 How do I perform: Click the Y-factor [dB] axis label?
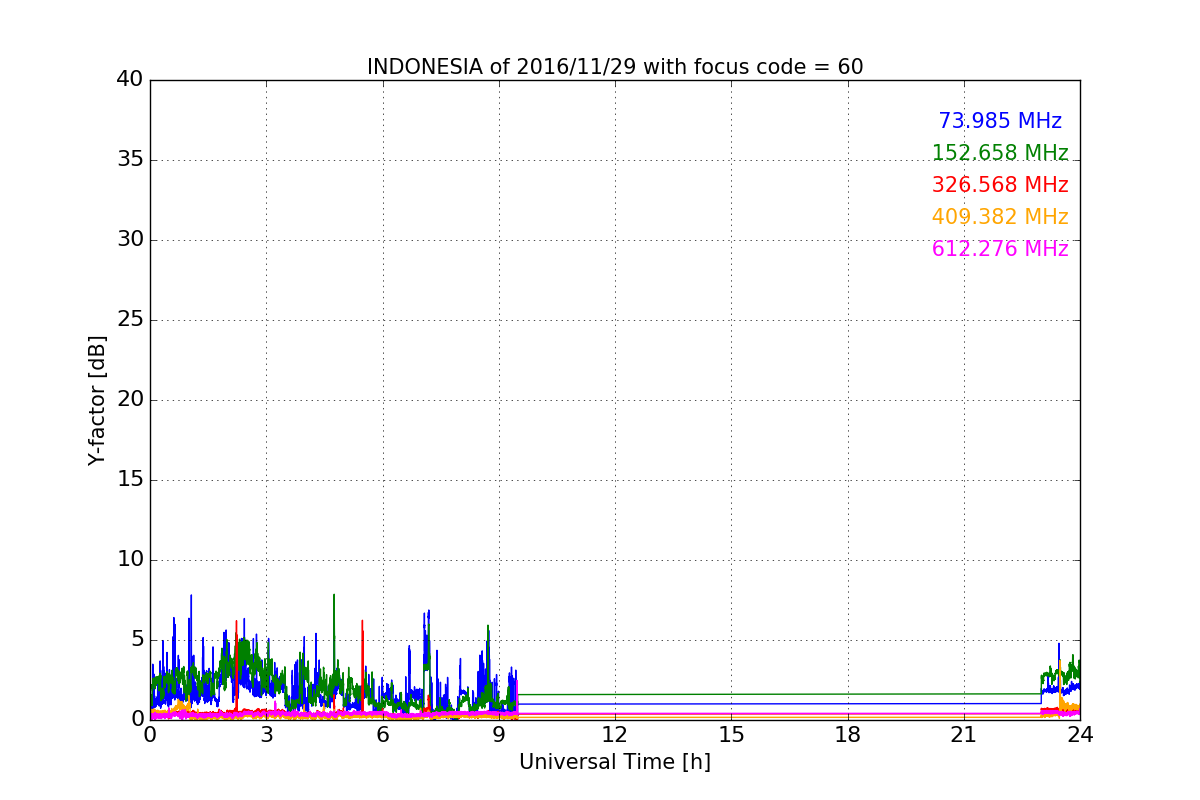point(97,400)
